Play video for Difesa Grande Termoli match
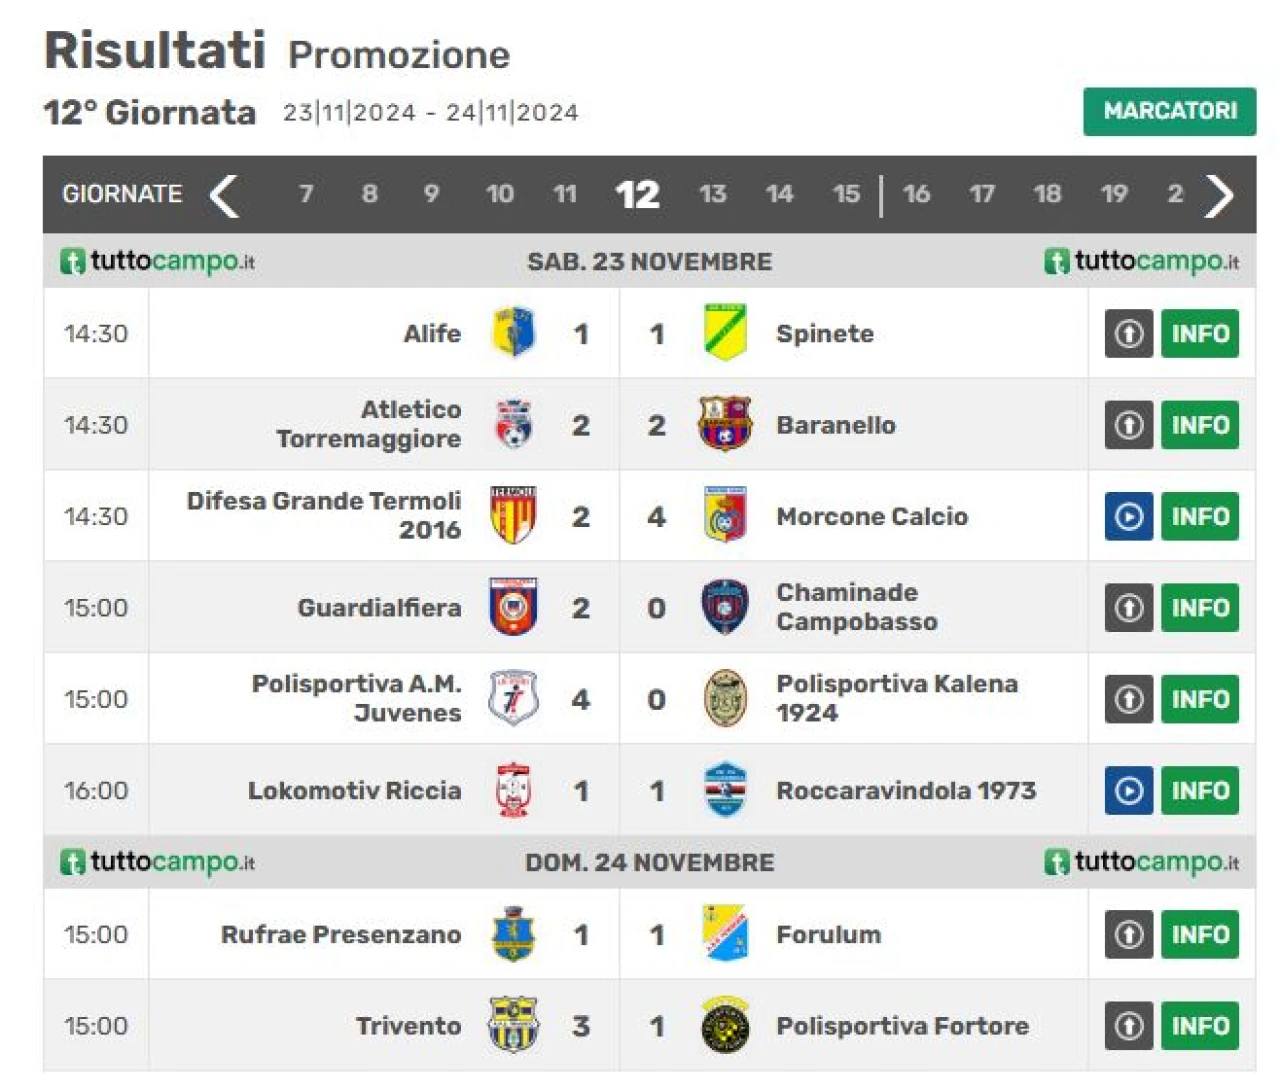The width and height of the screenshot is (1280, 1089). (1129, 516)
